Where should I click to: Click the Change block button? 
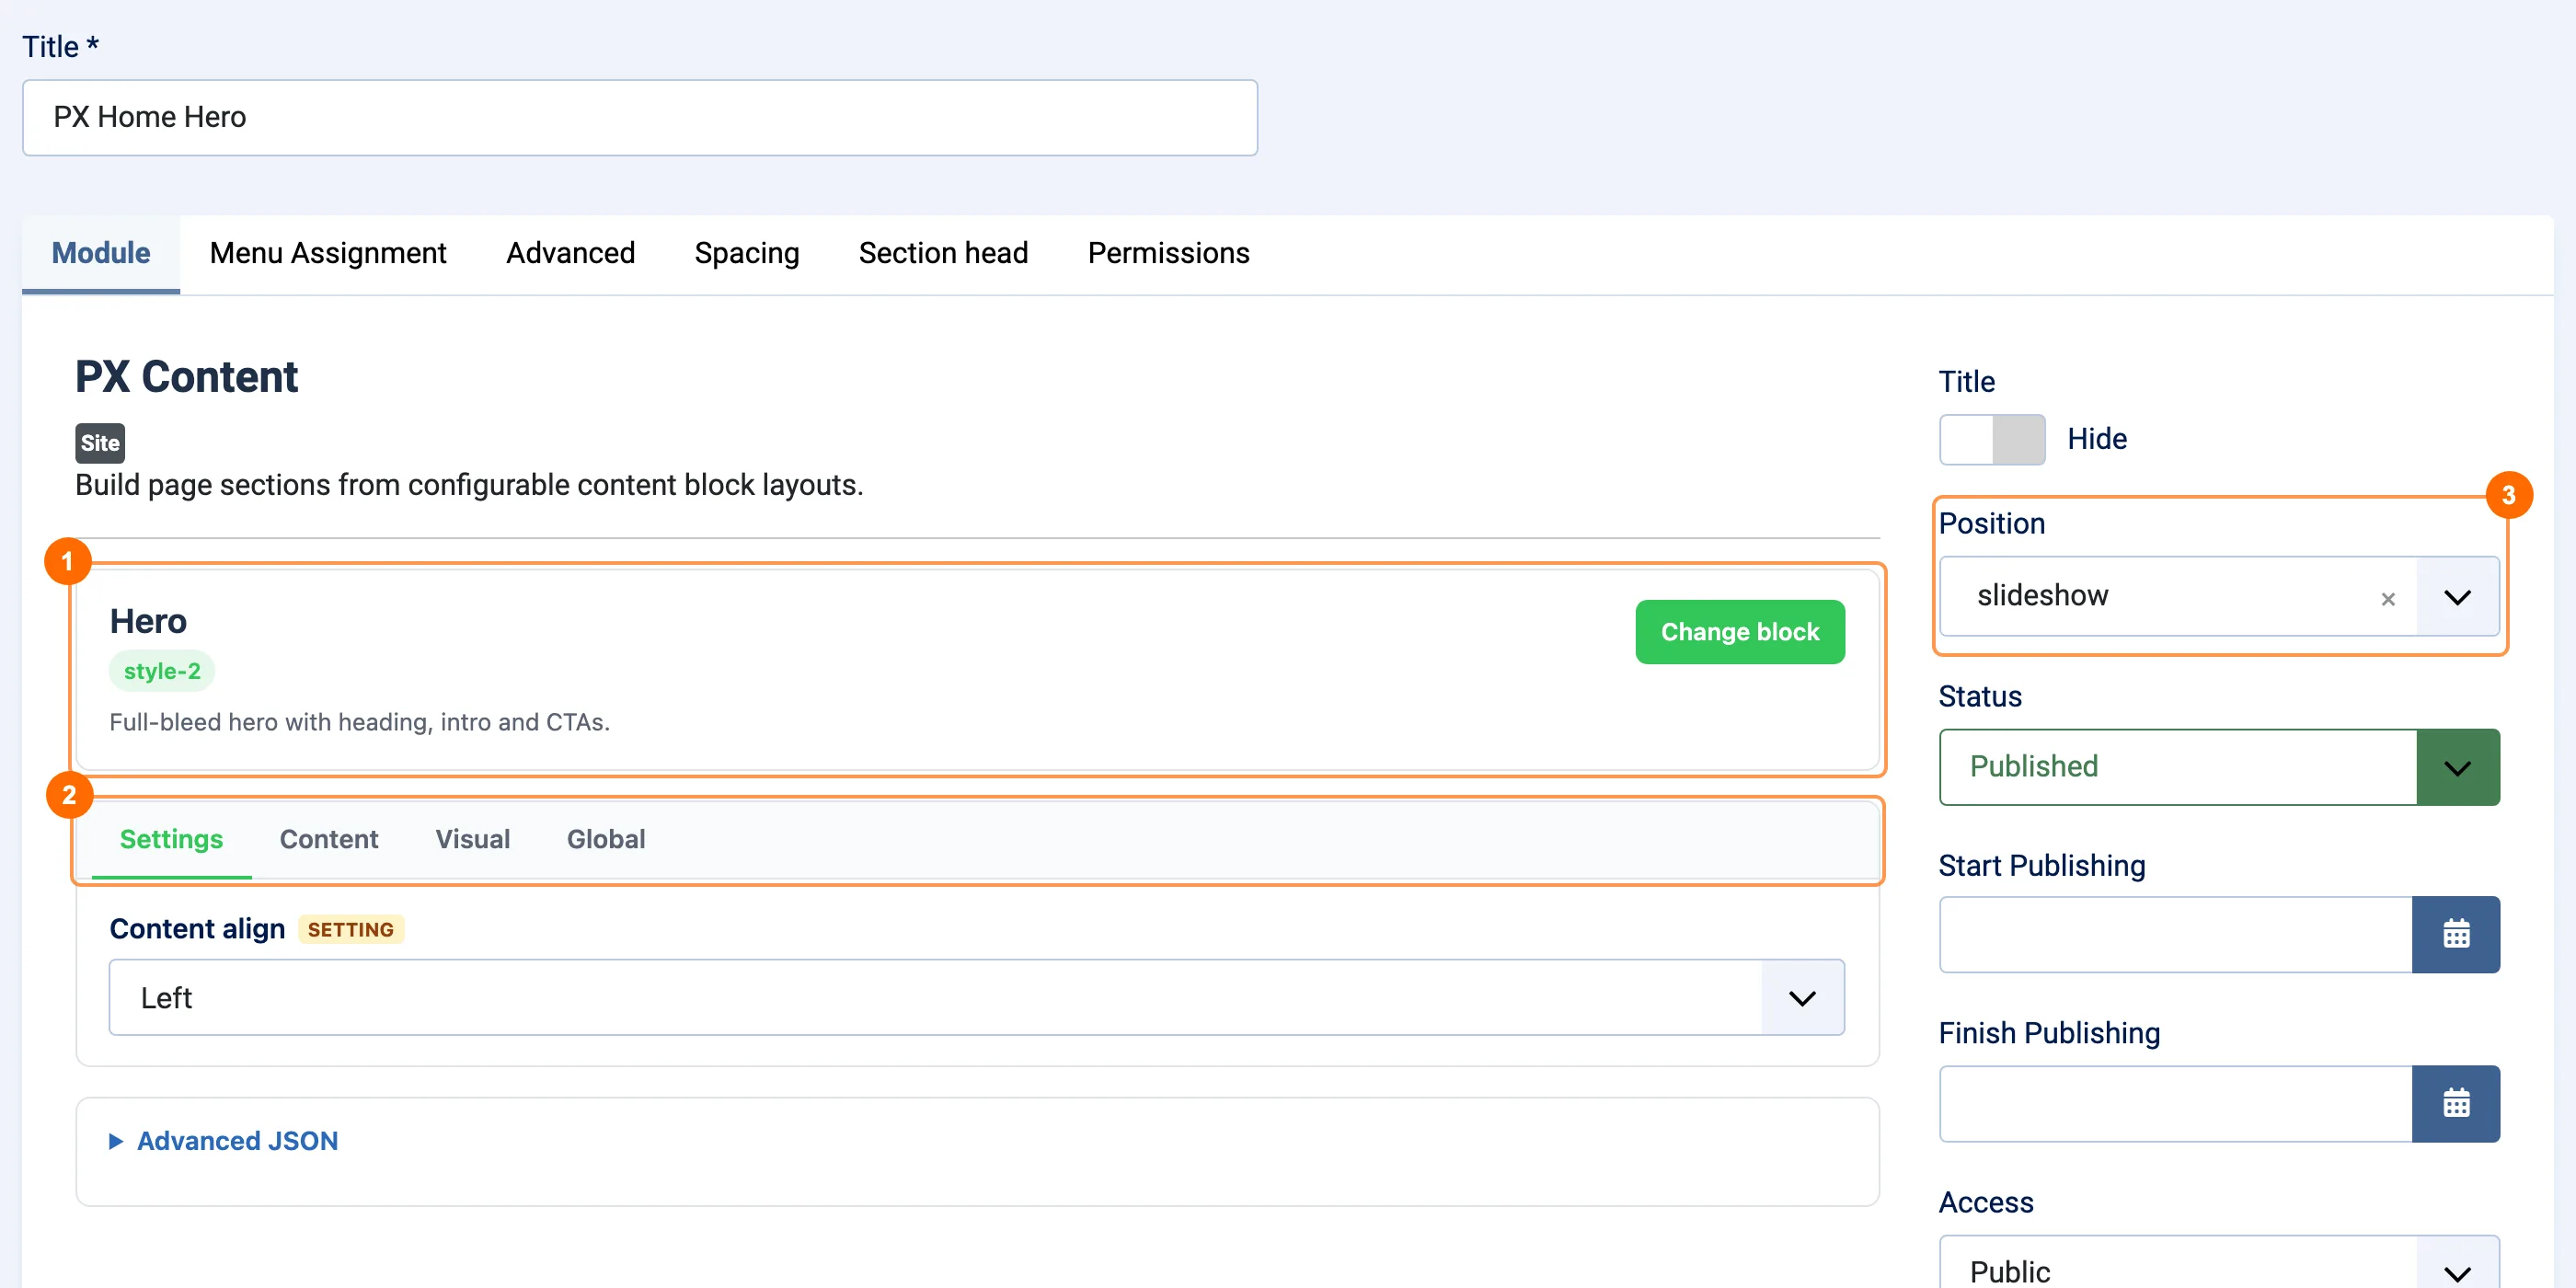pos(1739,632)
